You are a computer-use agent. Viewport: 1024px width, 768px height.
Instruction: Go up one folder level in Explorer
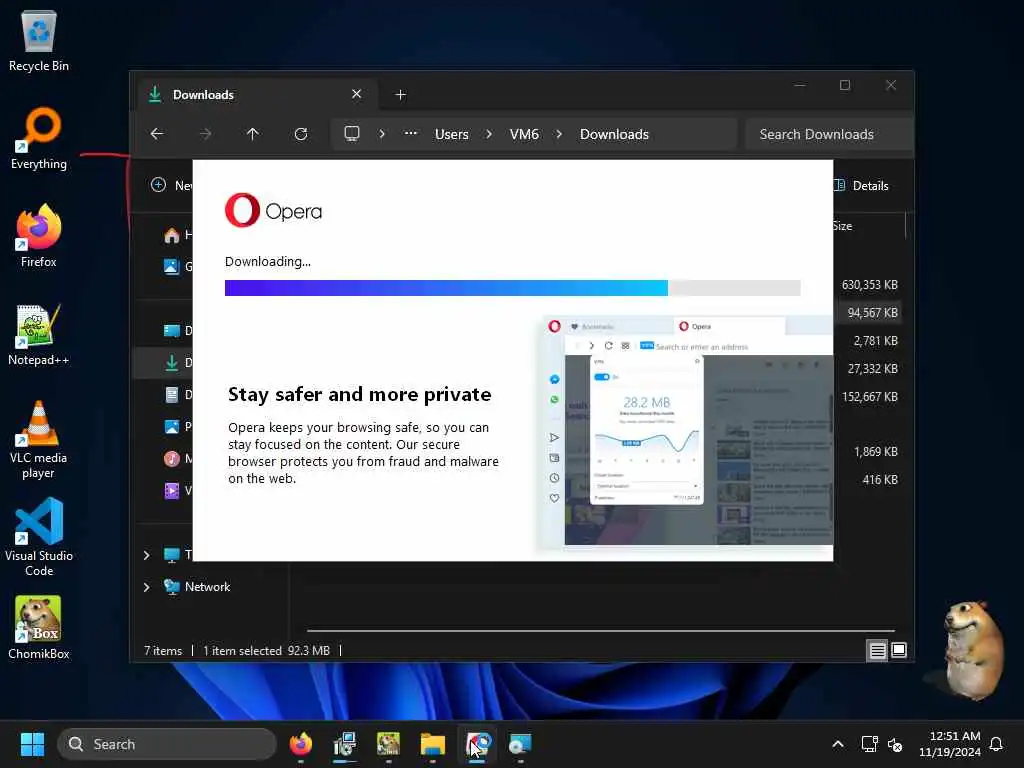pyautogui.click(x=253, y=134)
